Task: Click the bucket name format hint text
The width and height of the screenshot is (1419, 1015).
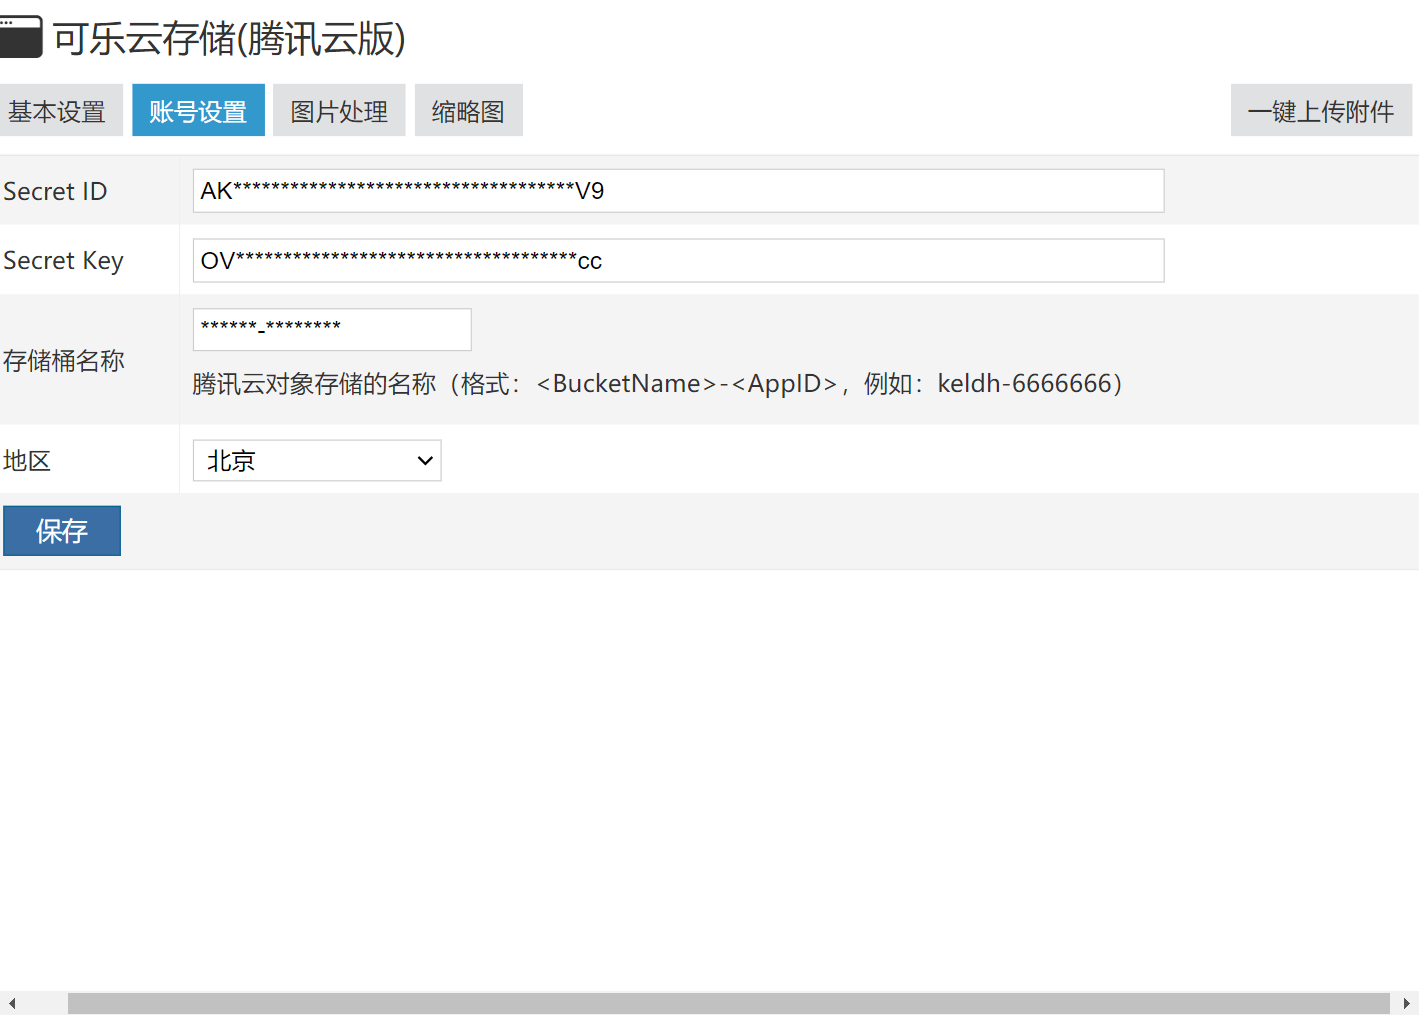Action: click(x=658, y=384)
